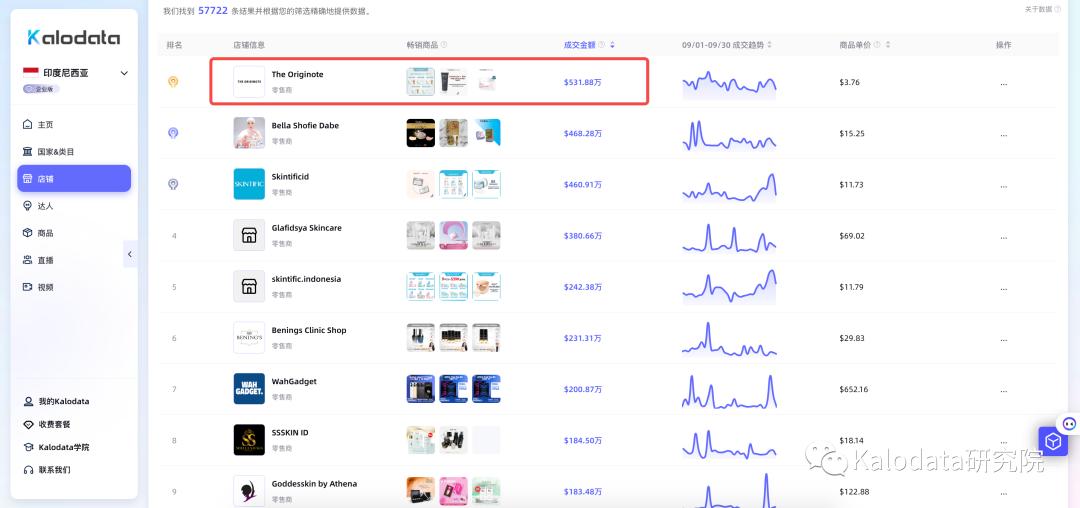
Task: Click rank two medal icon
Action: pyautogui.click(x=174, y=133)
